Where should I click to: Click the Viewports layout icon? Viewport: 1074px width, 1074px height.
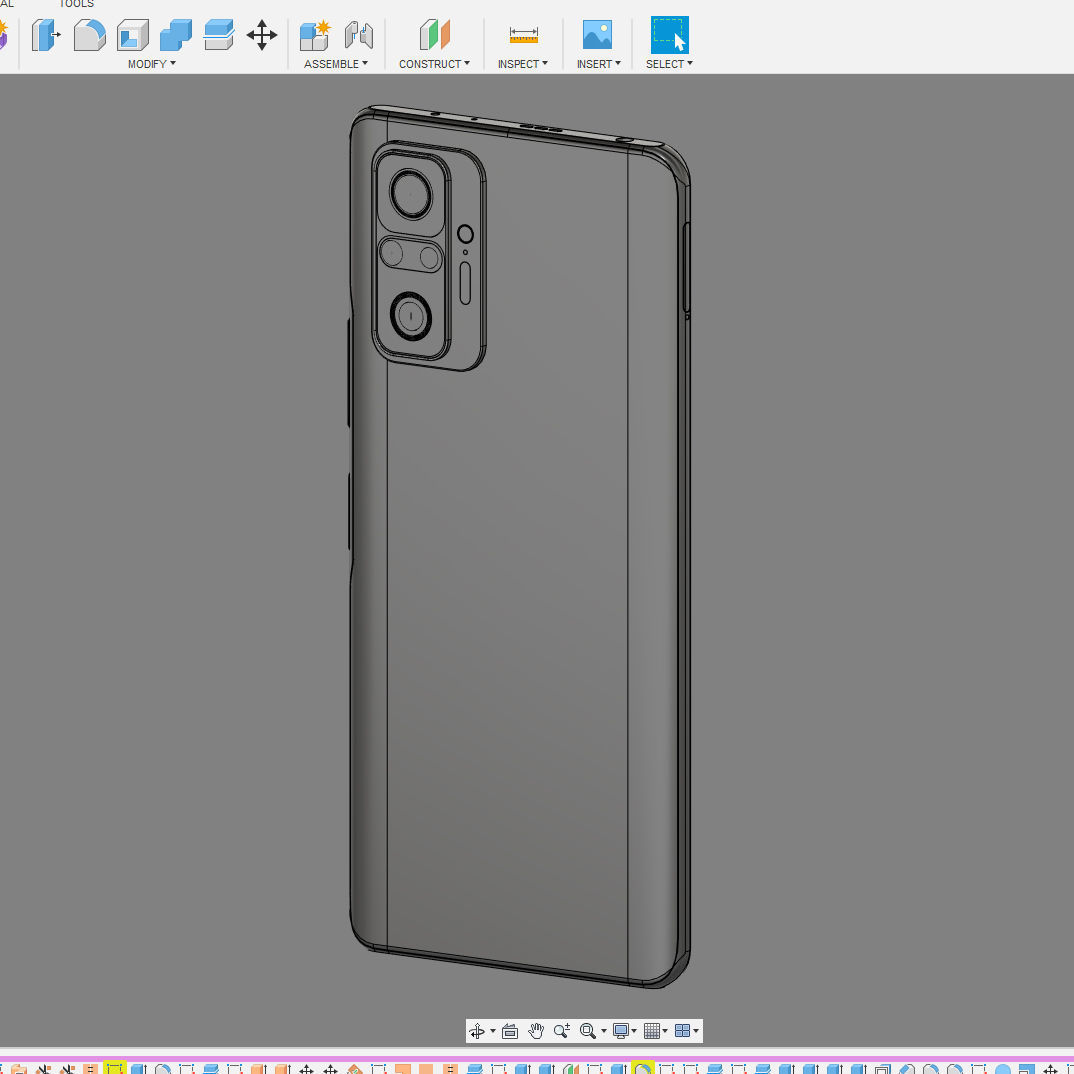coord(683,1031)
